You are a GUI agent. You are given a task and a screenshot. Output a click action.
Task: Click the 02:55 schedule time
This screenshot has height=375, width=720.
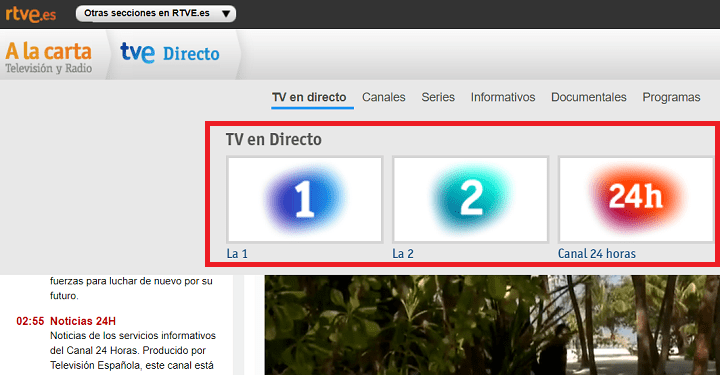coord(30,321)
